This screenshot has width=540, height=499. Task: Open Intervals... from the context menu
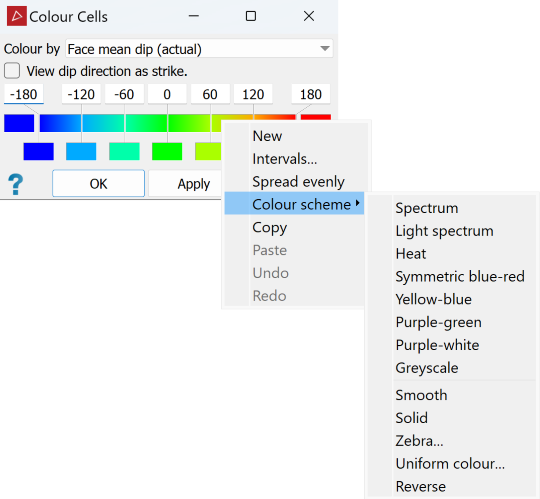(284, 159)
